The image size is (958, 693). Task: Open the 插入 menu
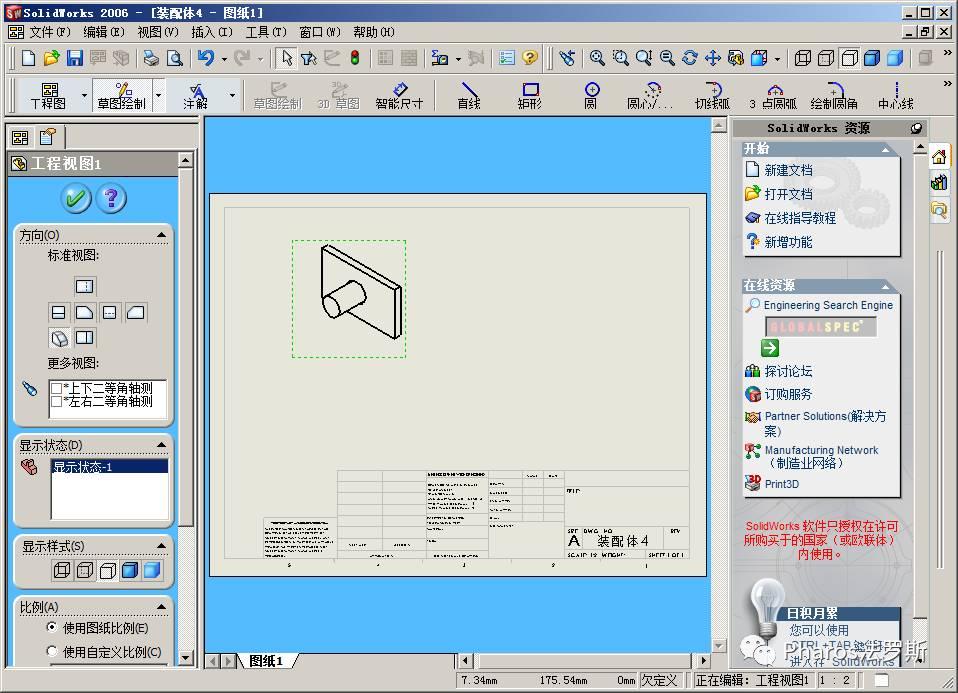[x=209, y=32]
